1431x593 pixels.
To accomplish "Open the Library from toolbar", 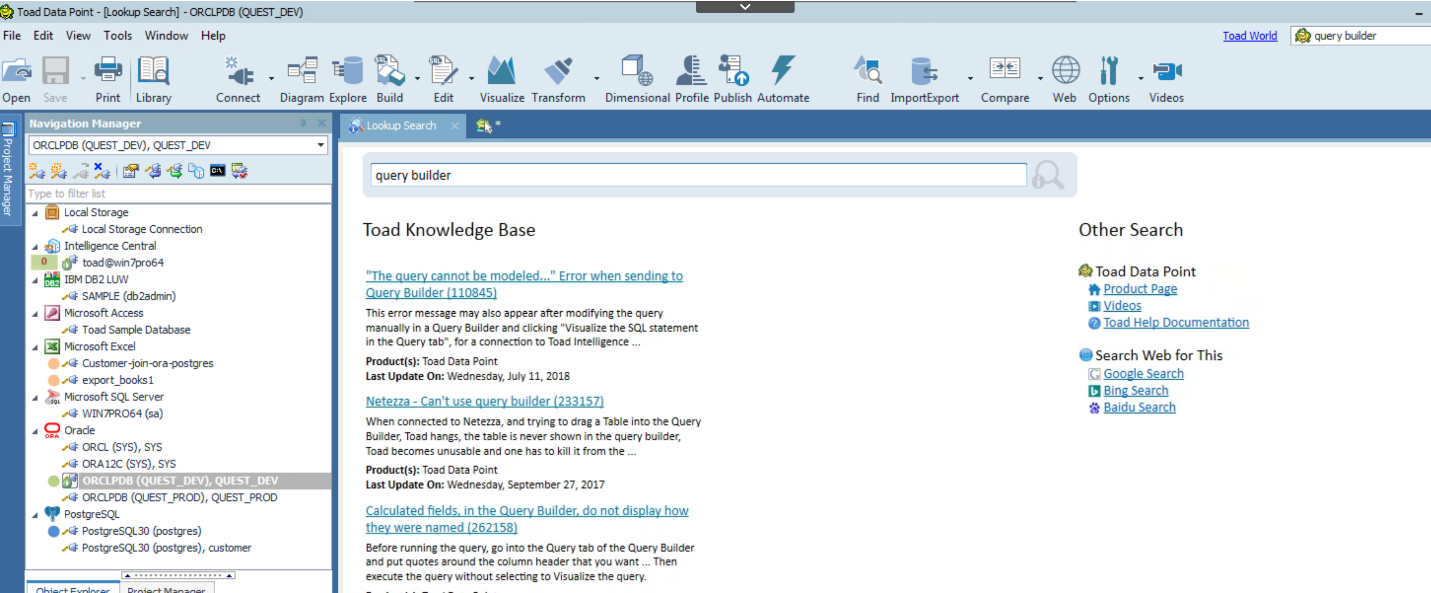I will pos(153,72).
